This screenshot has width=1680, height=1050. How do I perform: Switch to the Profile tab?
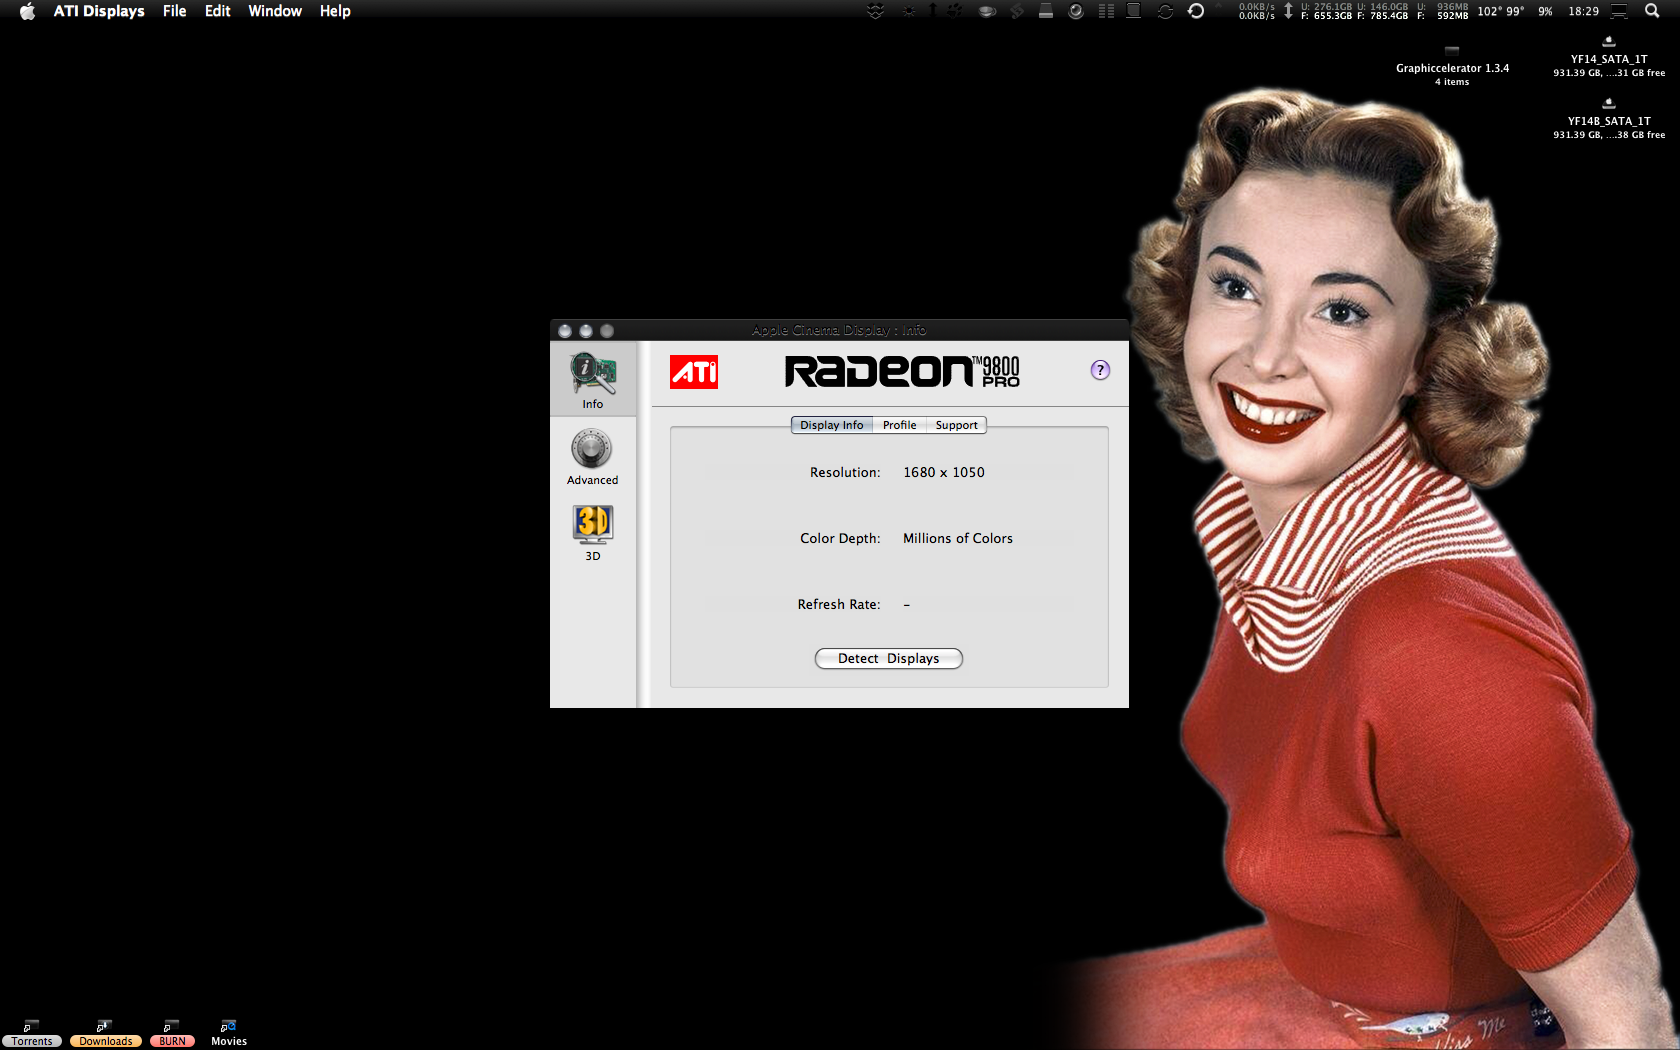click(898, 425)
